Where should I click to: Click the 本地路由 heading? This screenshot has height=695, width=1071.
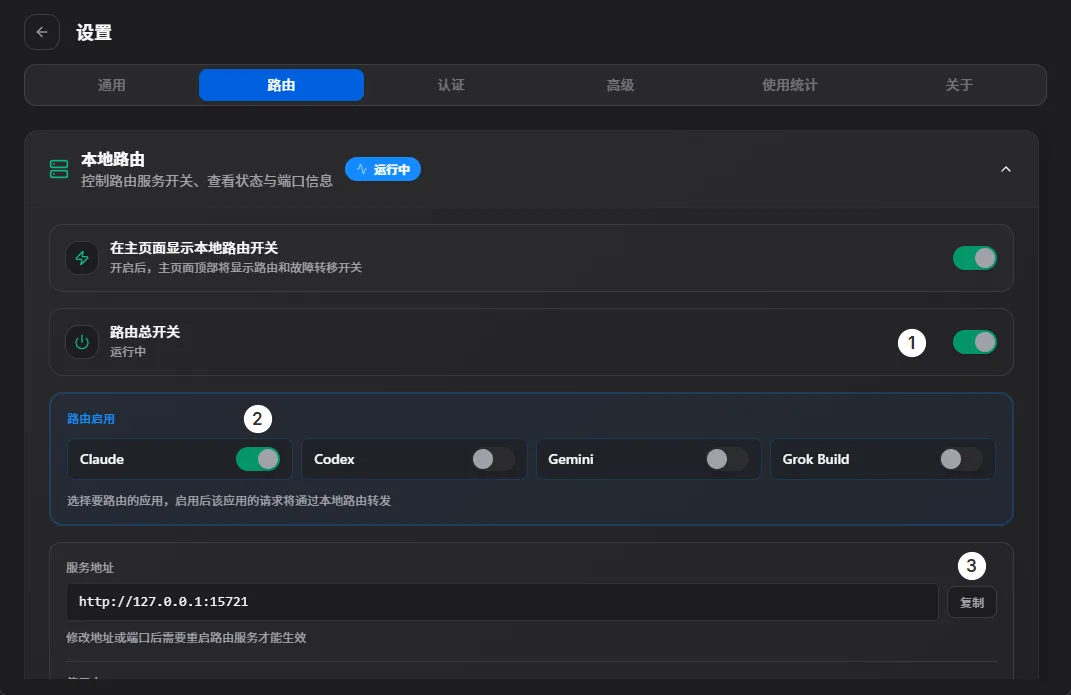point(113,160)
